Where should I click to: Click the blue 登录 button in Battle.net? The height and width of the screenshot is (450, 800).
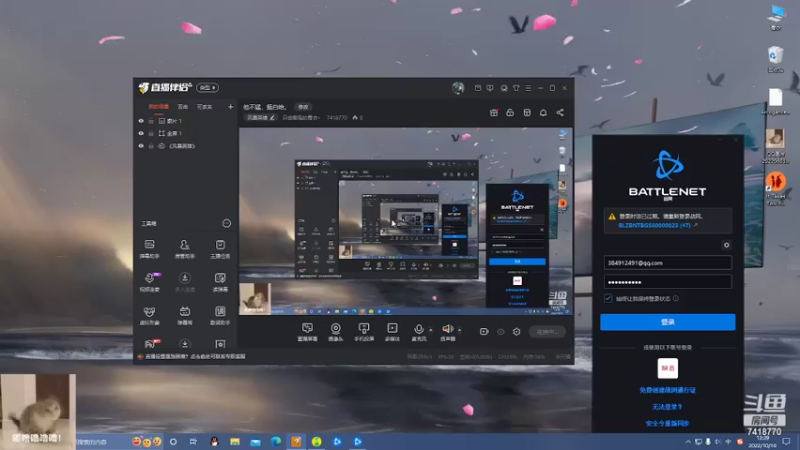(x=667, y=322)
